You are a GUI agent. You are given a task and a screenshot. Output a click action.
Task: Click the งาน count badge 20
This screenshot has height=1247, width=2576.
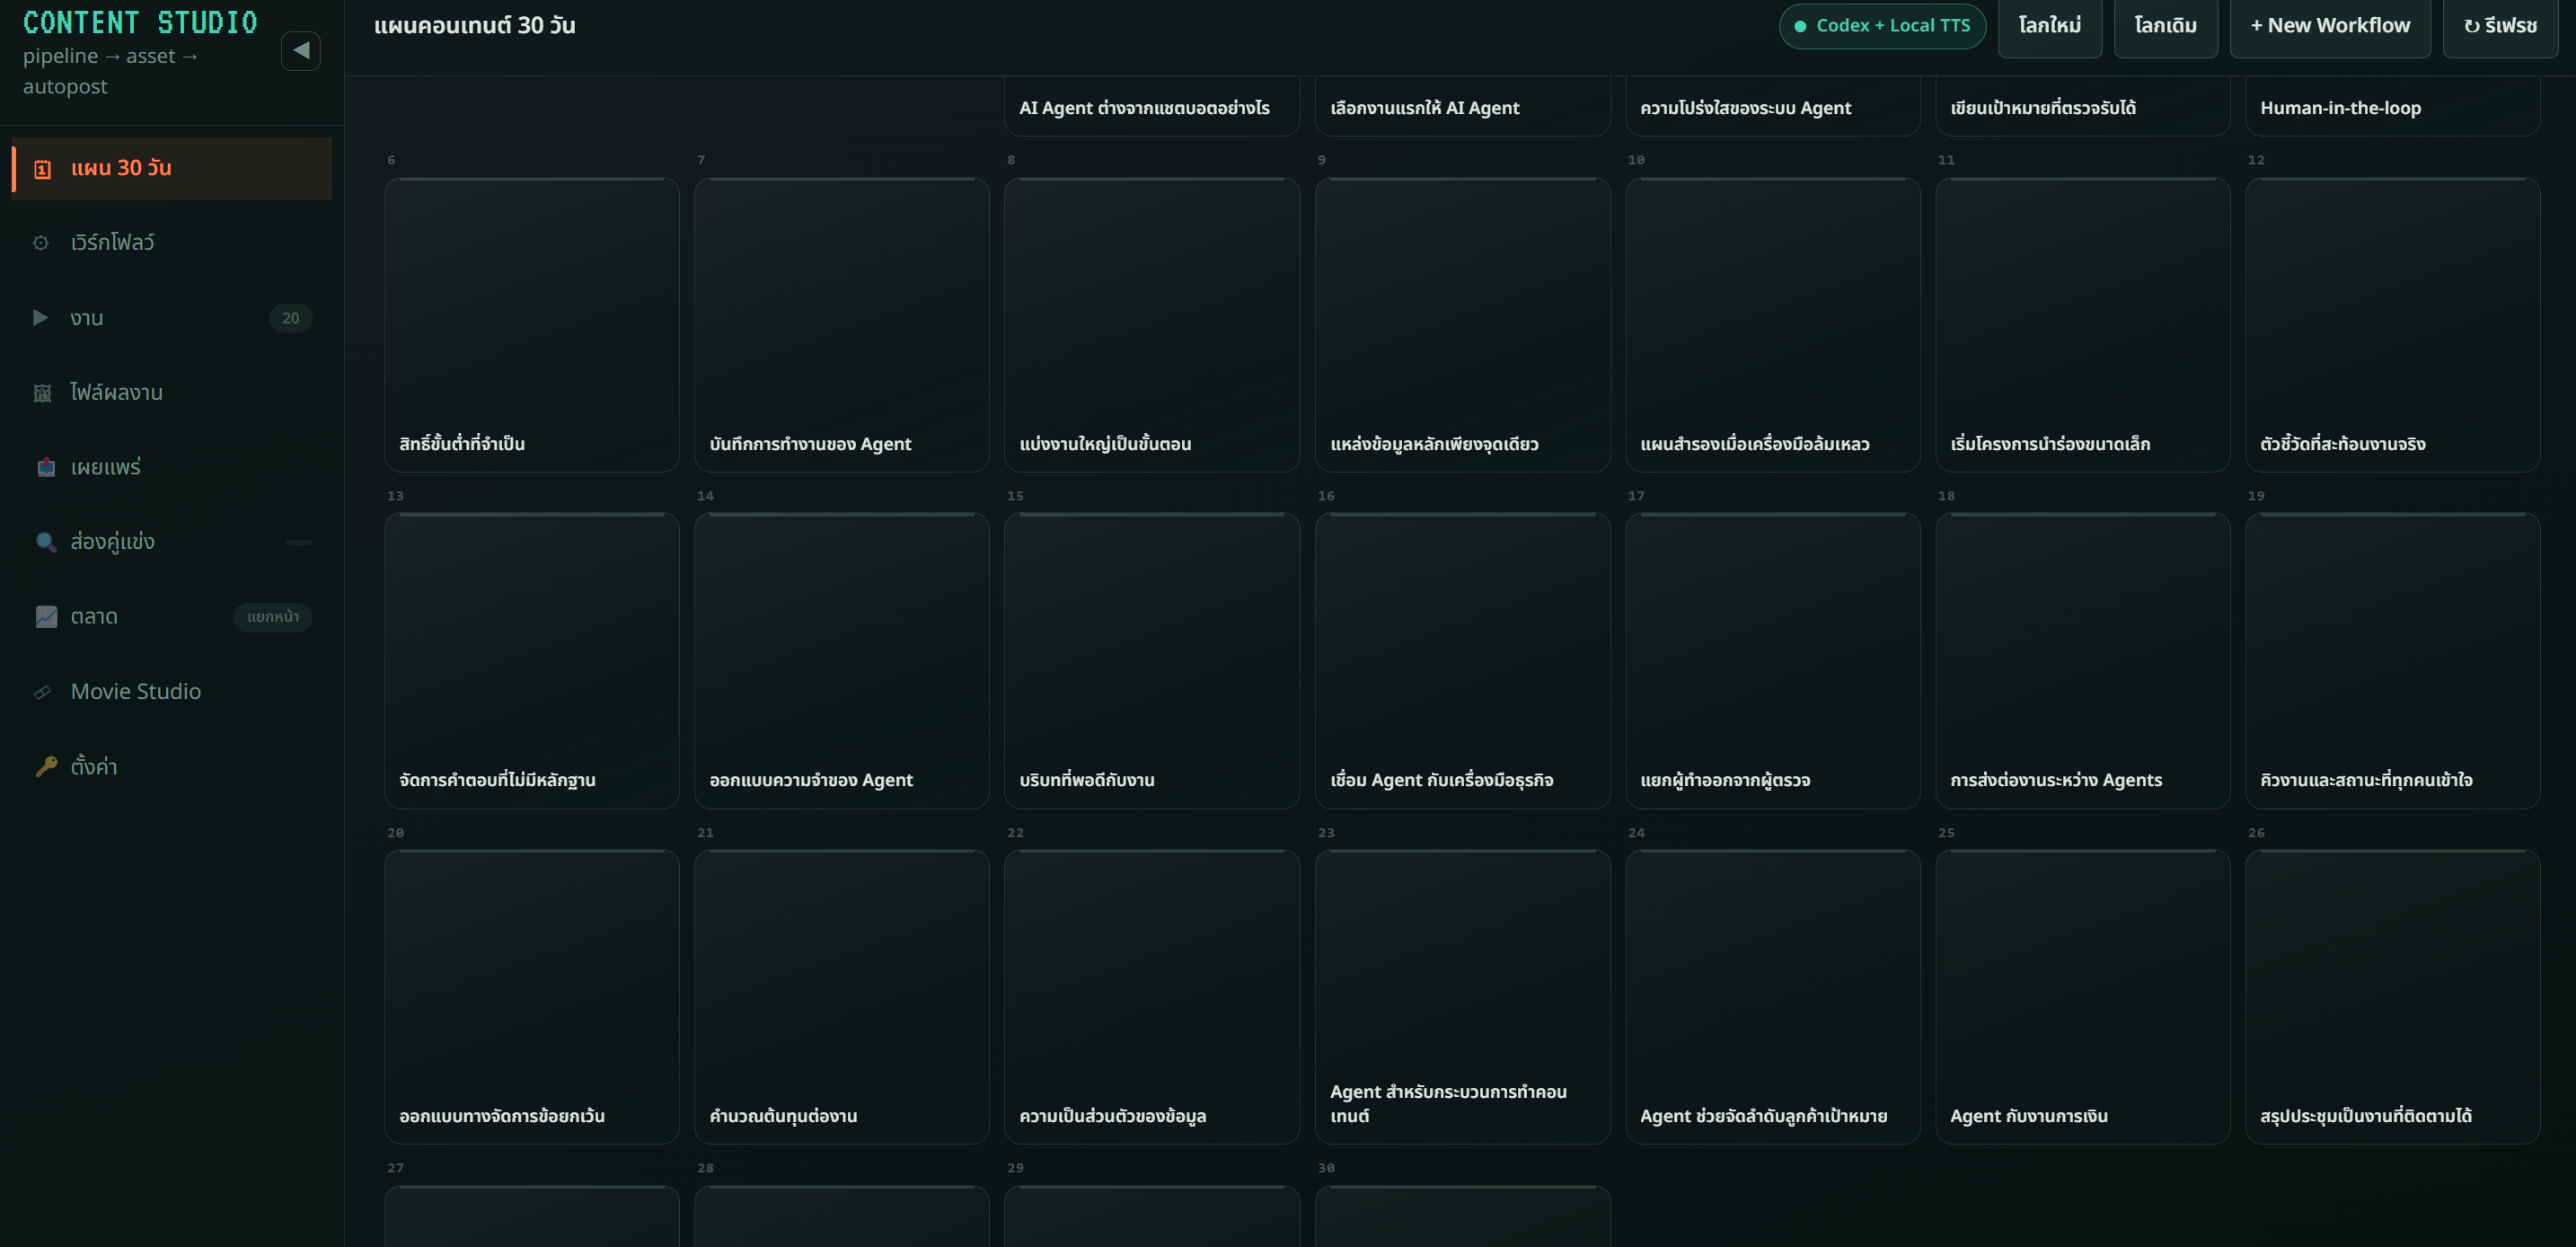[x=290, y=318]
